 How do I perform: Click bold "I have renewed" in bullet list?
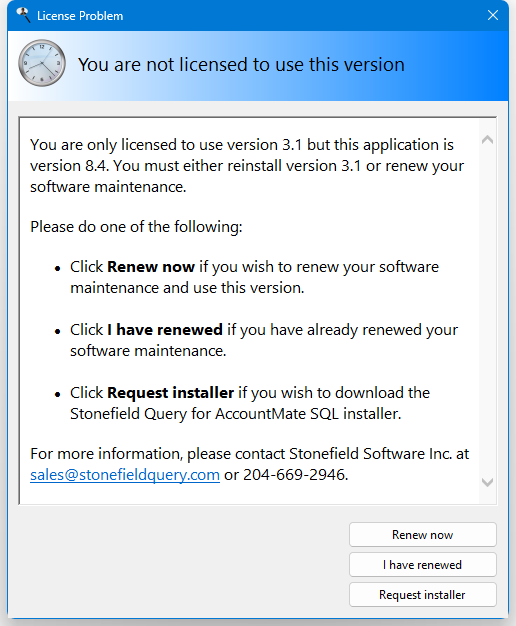click(165, 330)
